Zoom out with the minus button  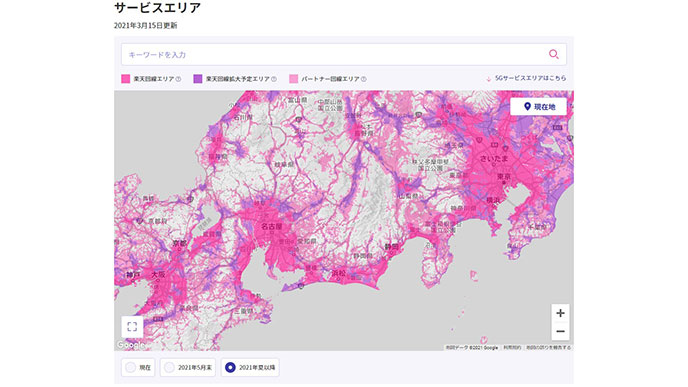tap(560, 331)
